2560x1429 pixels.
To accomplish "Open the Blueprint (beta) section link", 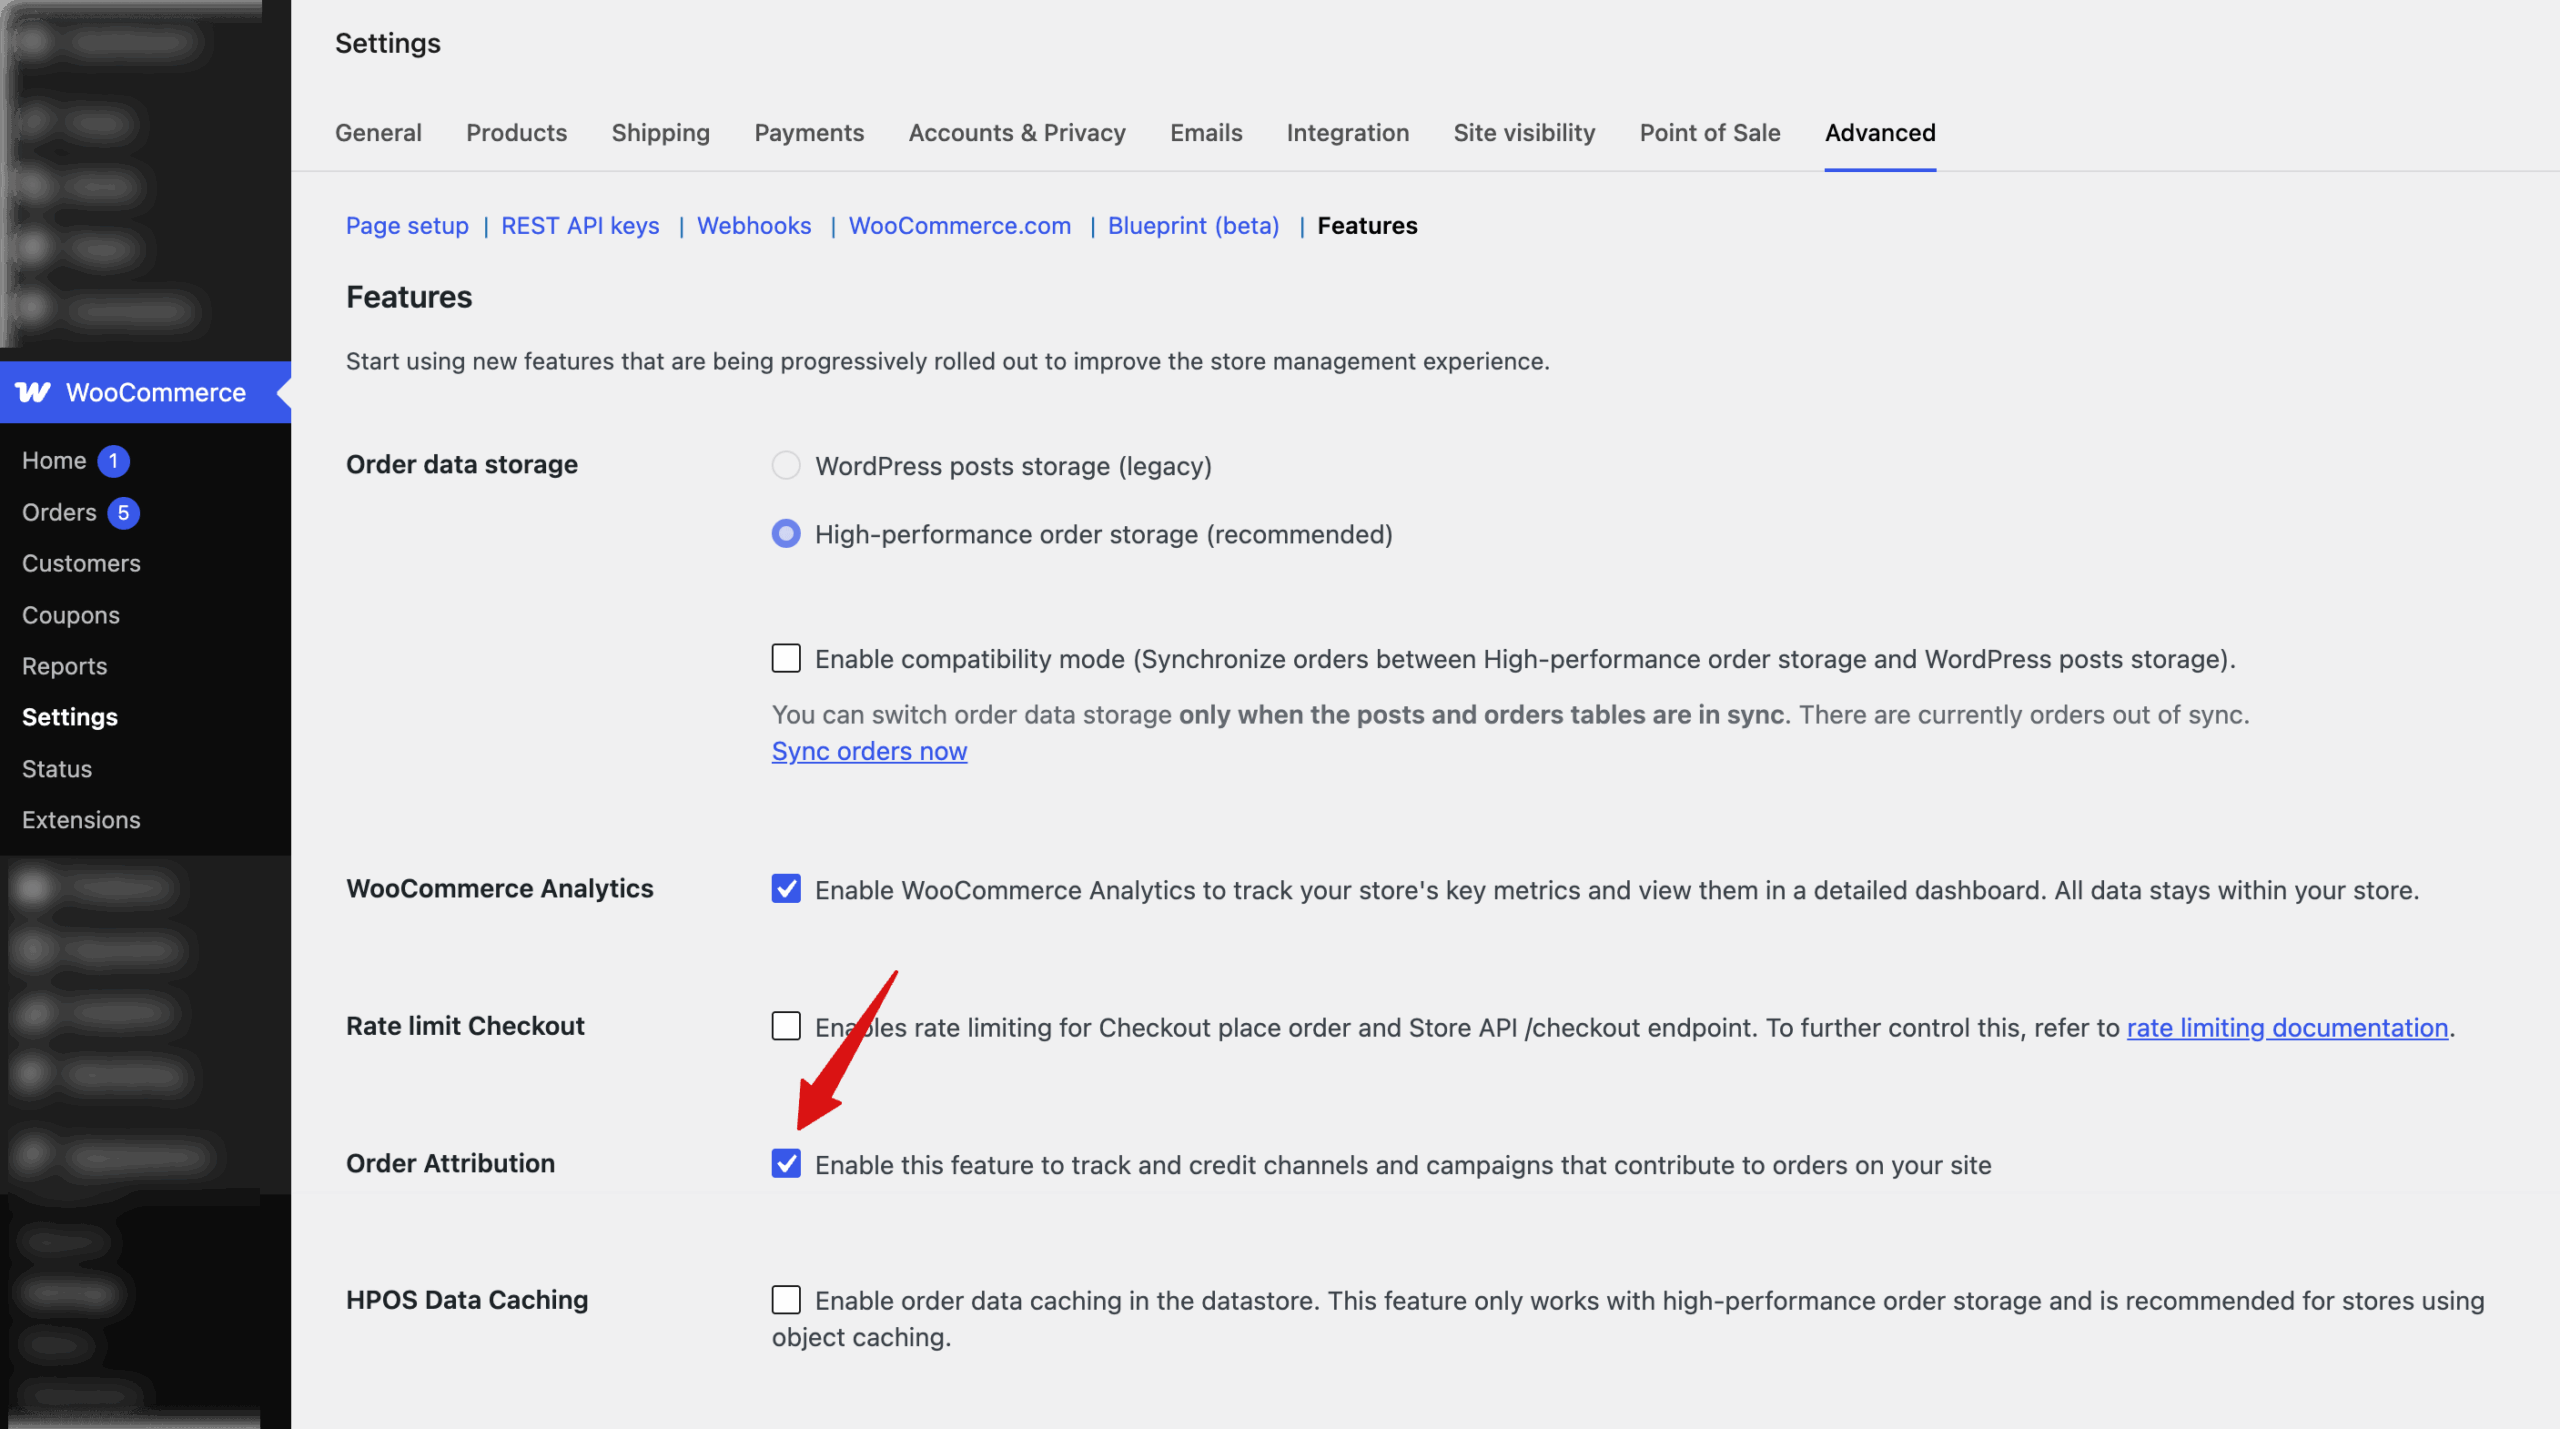I will (1193, 225).
